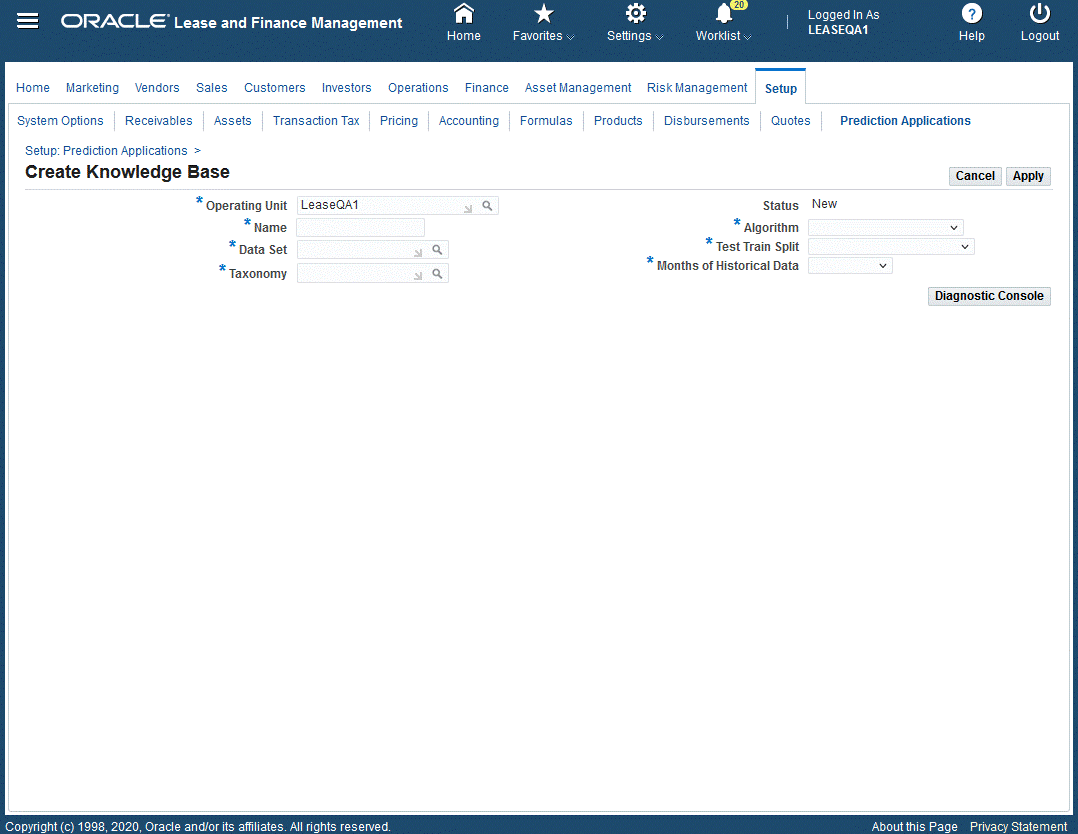
Task: Select the Asset Management tab
Action: [578, 88]
